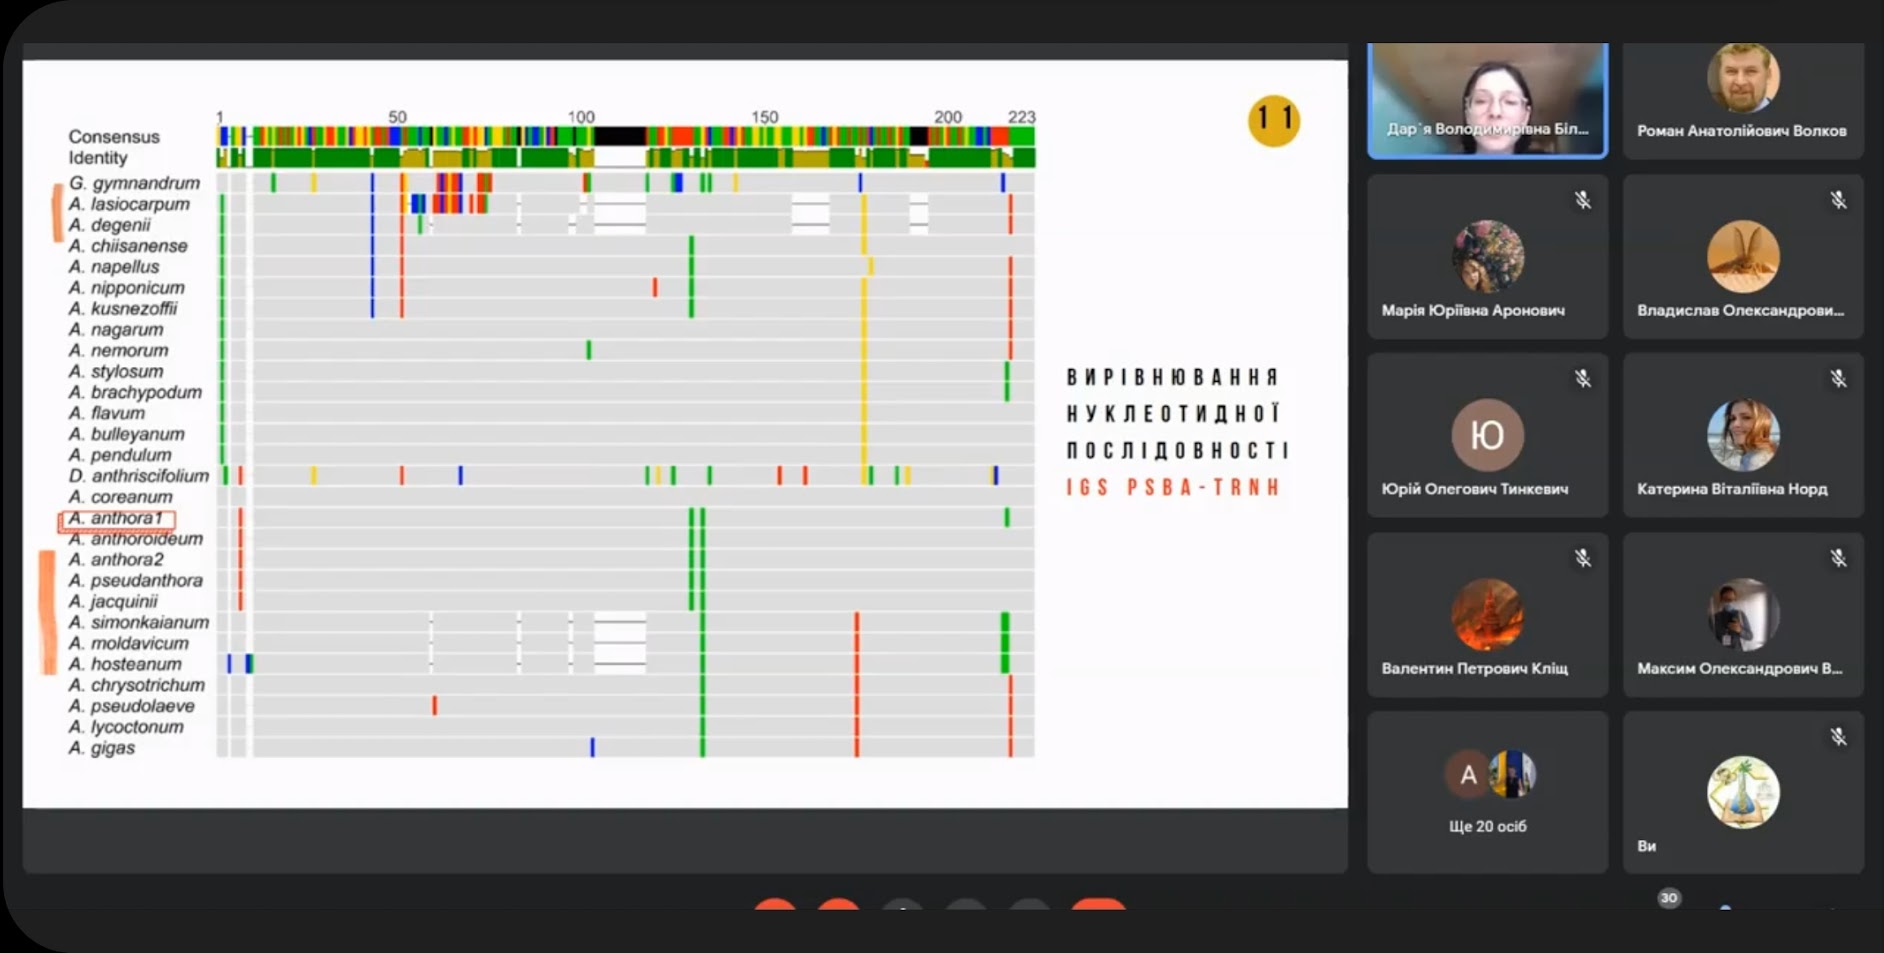Screen dimensions: 1884x953
Task: Click muted mic icon on Владислав Олександрович tile
Action: pos(1838,200)
